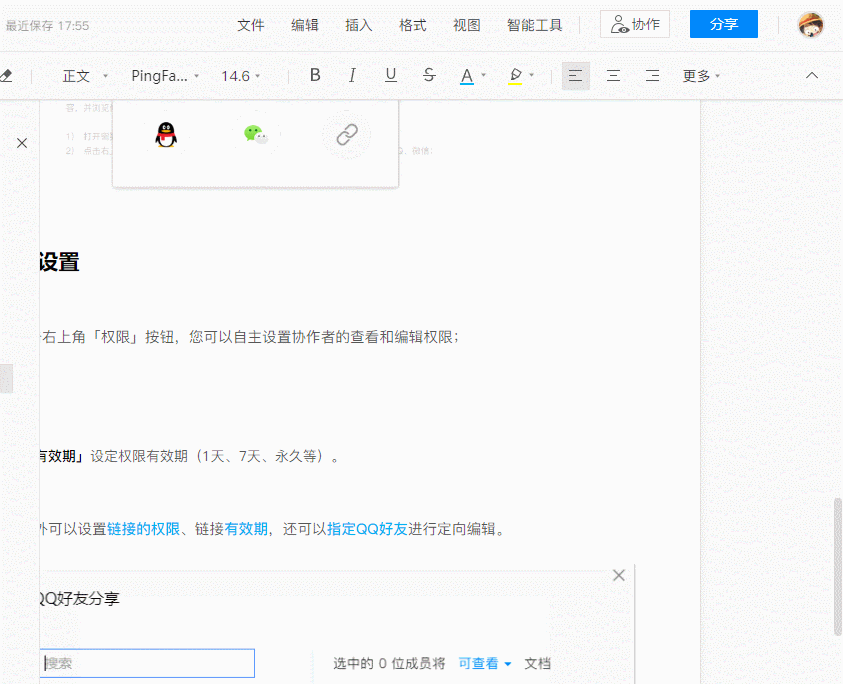The image size is (843, 684).
Task: Open the 插入 menu
Action: (358, 25)
